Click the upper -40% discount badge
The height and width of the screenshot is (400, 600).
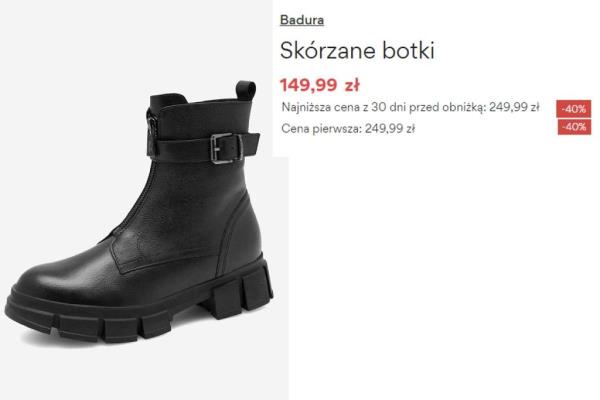(573, 109)
